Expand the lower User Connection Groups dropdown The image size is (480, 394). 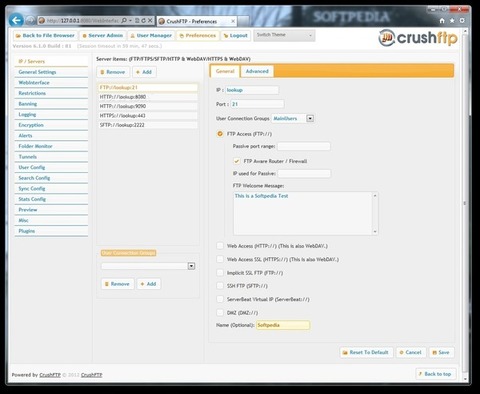click(x=191, y=266)
